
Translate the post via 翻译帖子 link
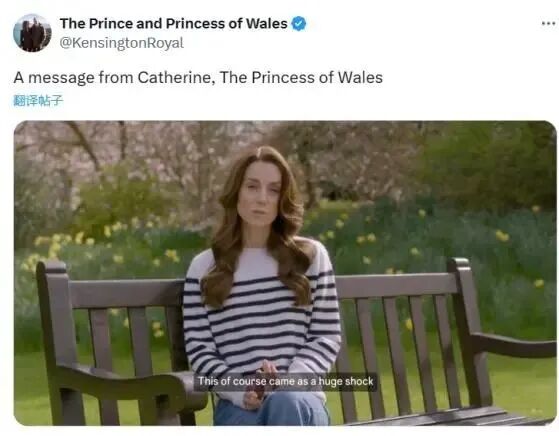pos(38,101)
